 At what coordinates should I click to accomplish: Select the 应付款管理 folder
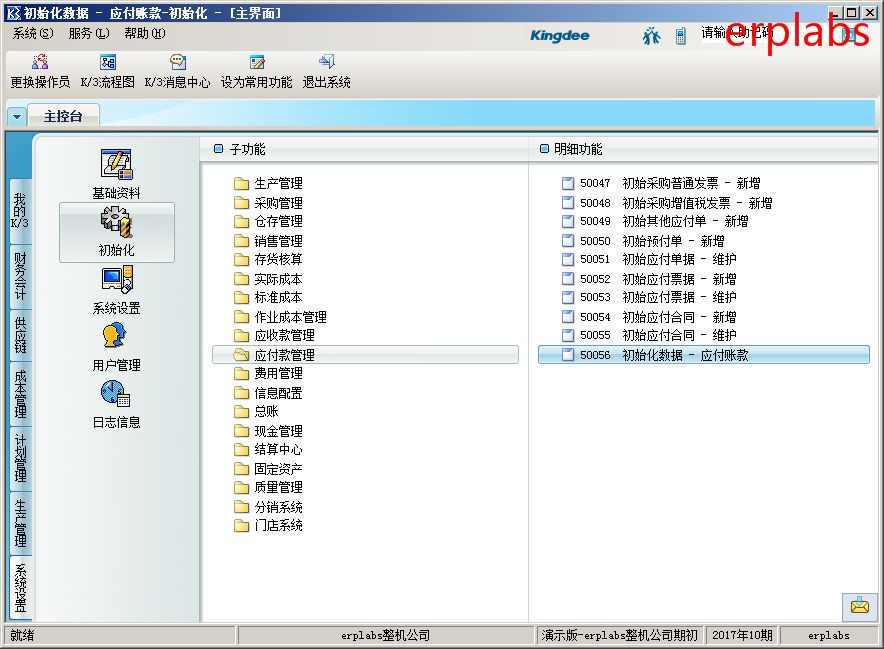click(365, 355)
